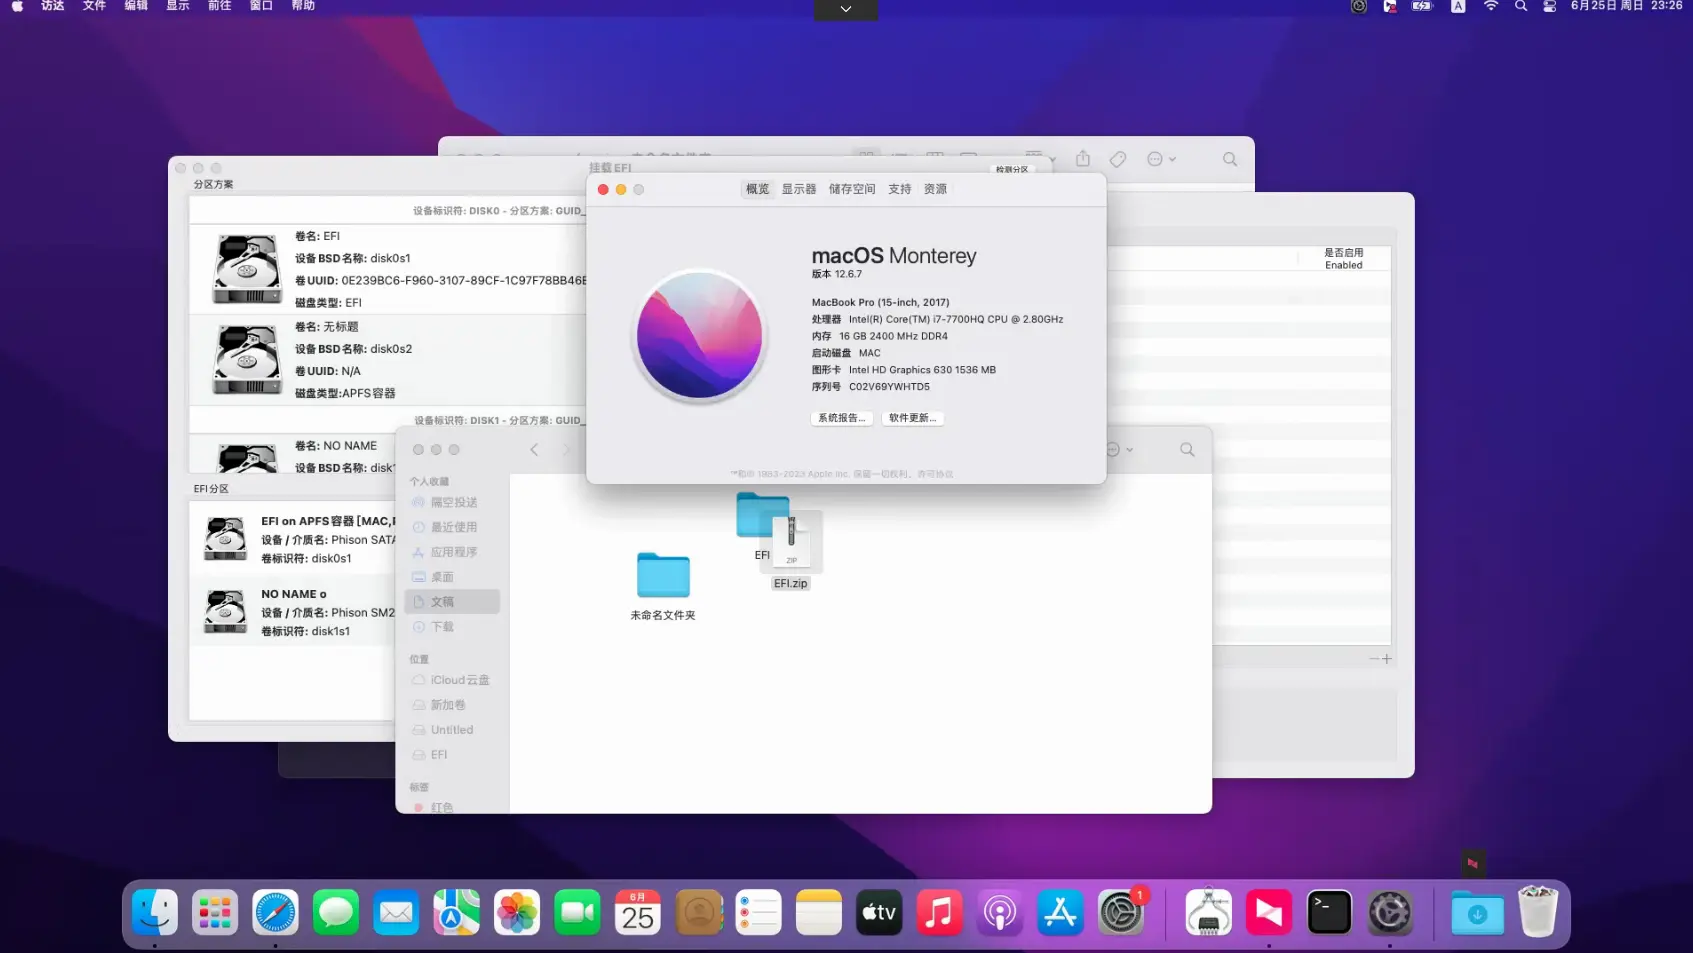Click the tag icon in Finder toolbar
Image resolution: width=1693 pixels, height=953 pixels.
(1118, 159)
